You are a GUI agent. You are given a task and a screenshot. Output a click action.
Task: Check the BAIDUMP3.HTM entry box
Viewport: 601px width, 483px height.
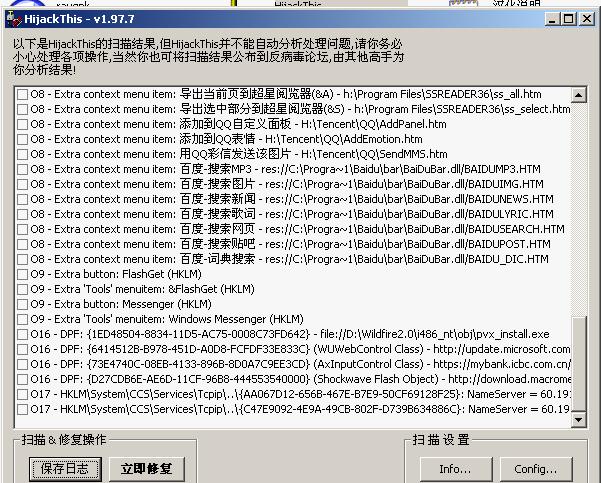coord(22,169)
